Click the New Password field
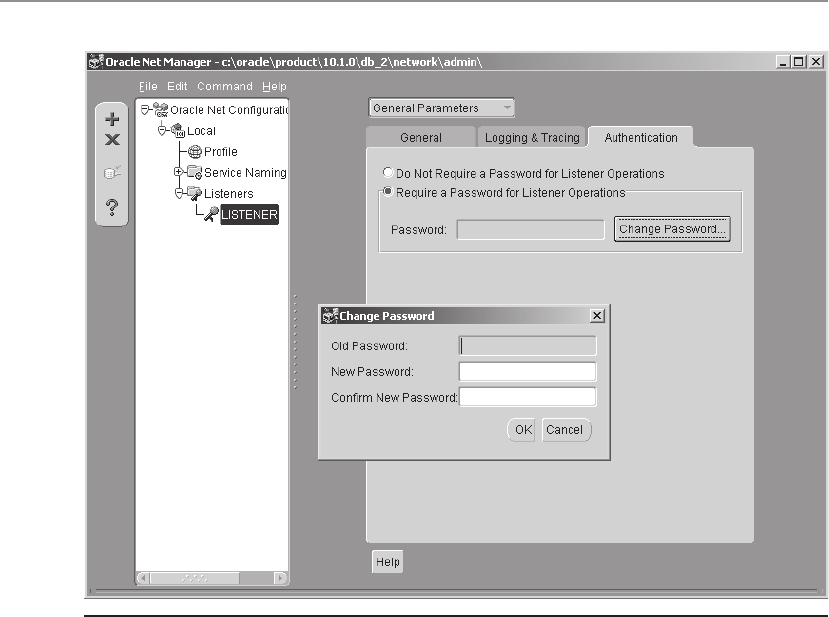Viewport: 829px width, 617px height. coord(528,371)
